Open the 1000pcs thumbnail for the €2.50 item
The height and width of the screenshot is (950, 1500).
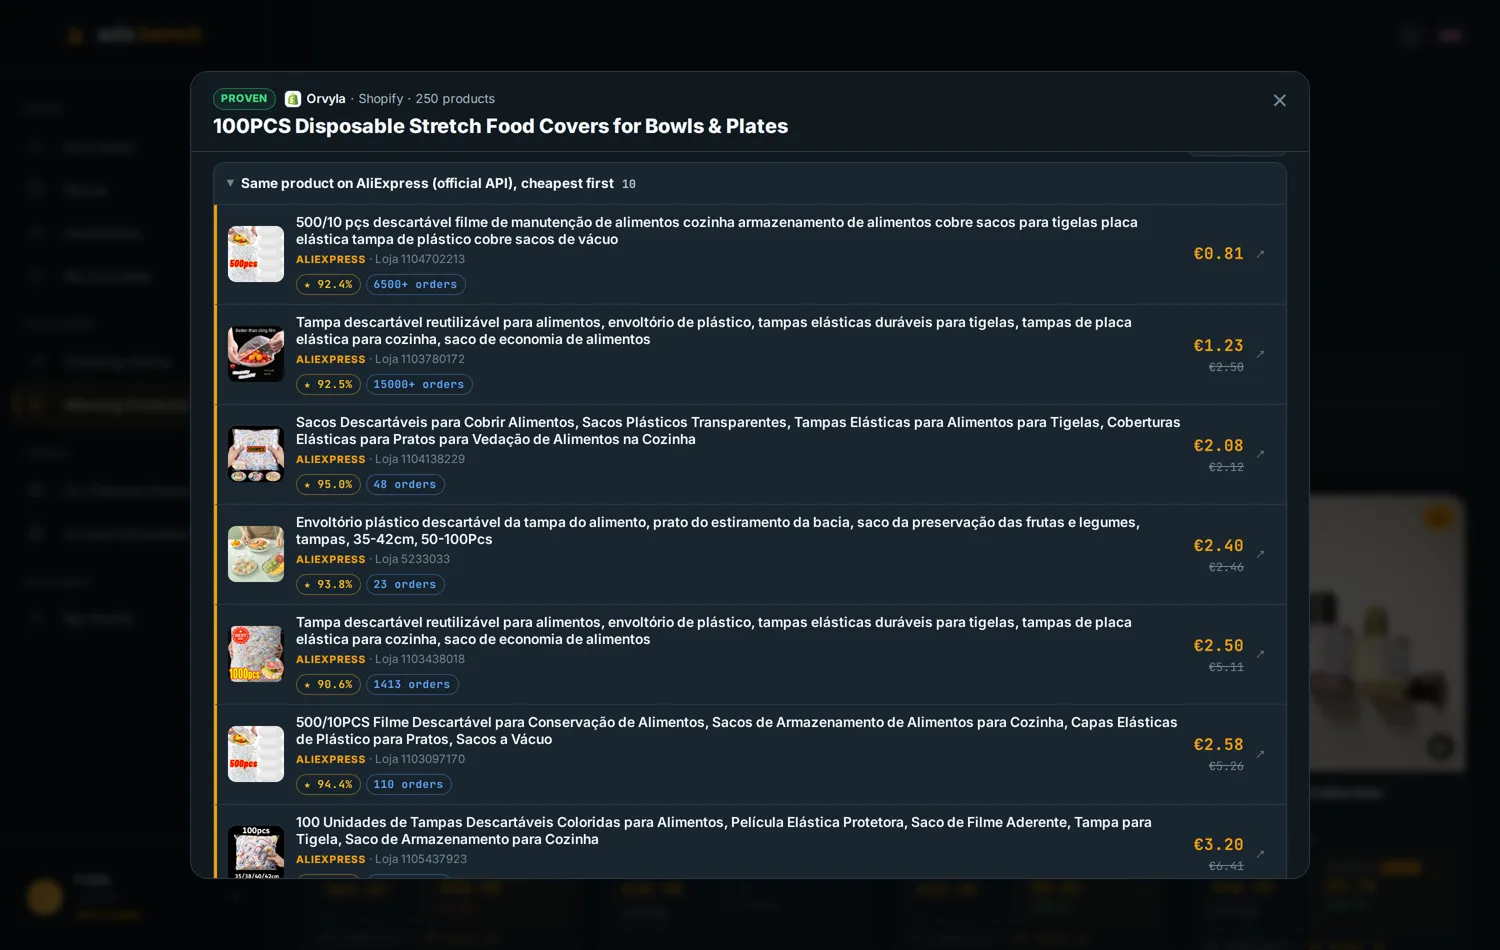[x=256, y=654]
